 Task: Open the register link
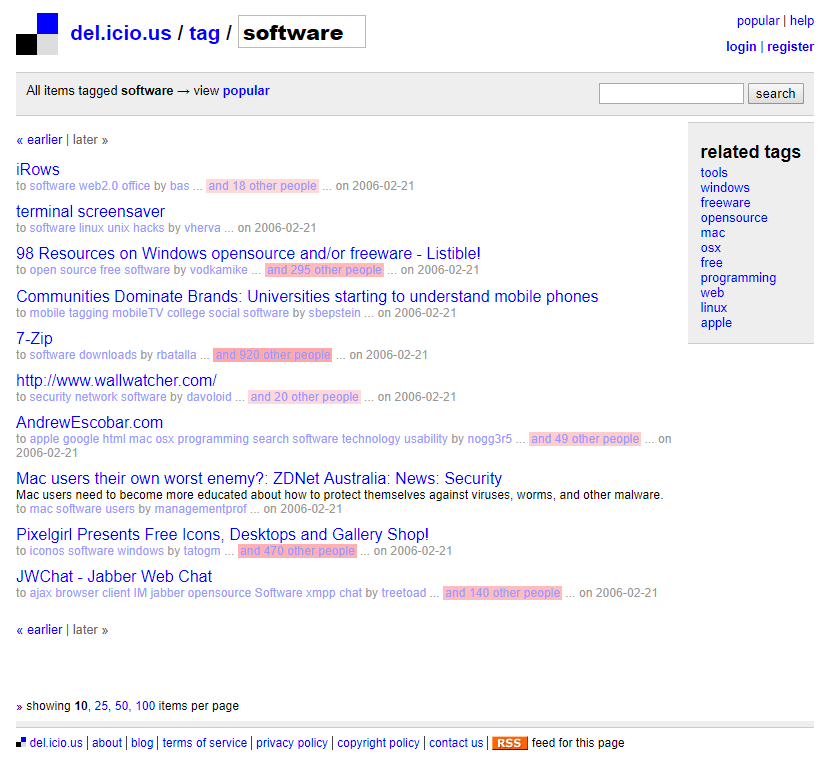pos(790,47)
